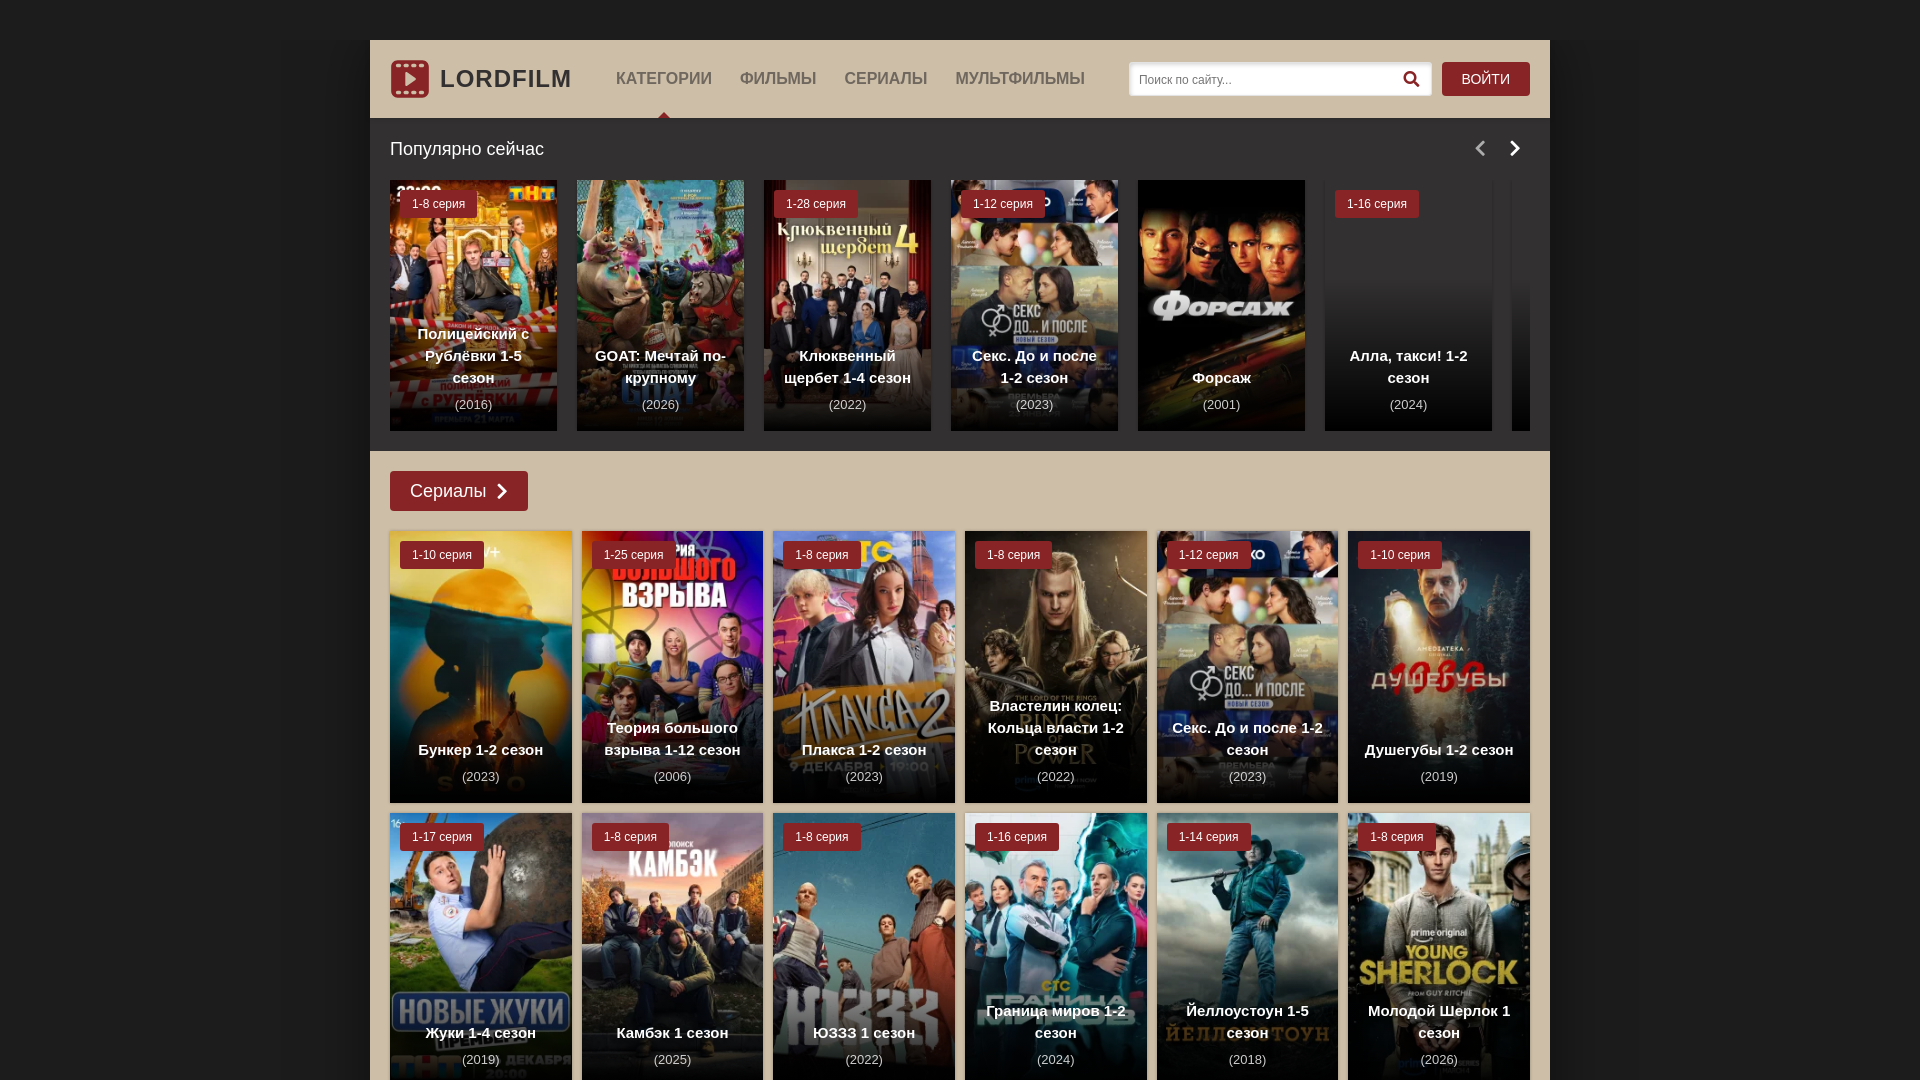
Task: Click the LORDFILM logo icon
Action: tap(410, 79)
